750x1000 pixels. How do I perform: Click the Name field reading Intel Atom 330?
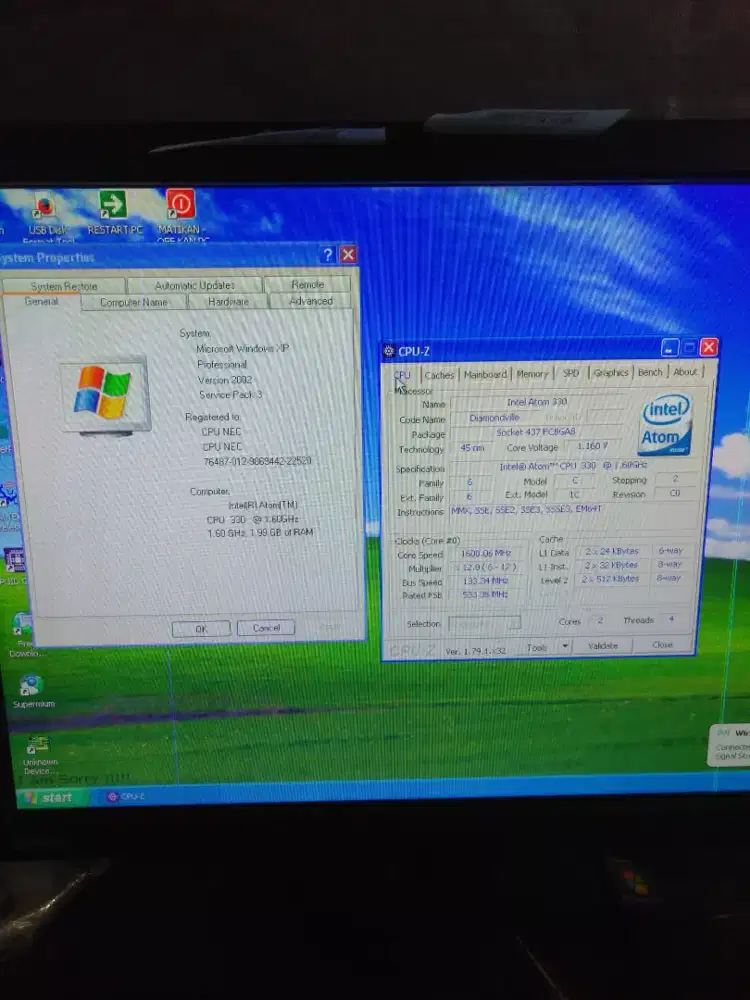pyautogui.click(x=536, y=402)
